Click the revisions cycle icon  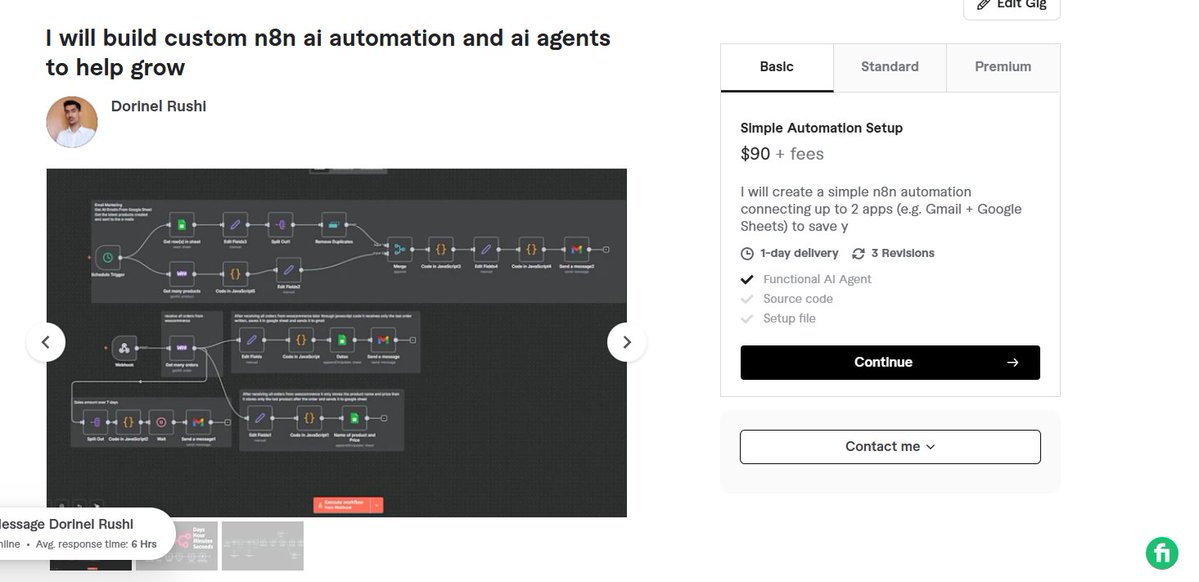pyautogui.click(x=859, y=254)
